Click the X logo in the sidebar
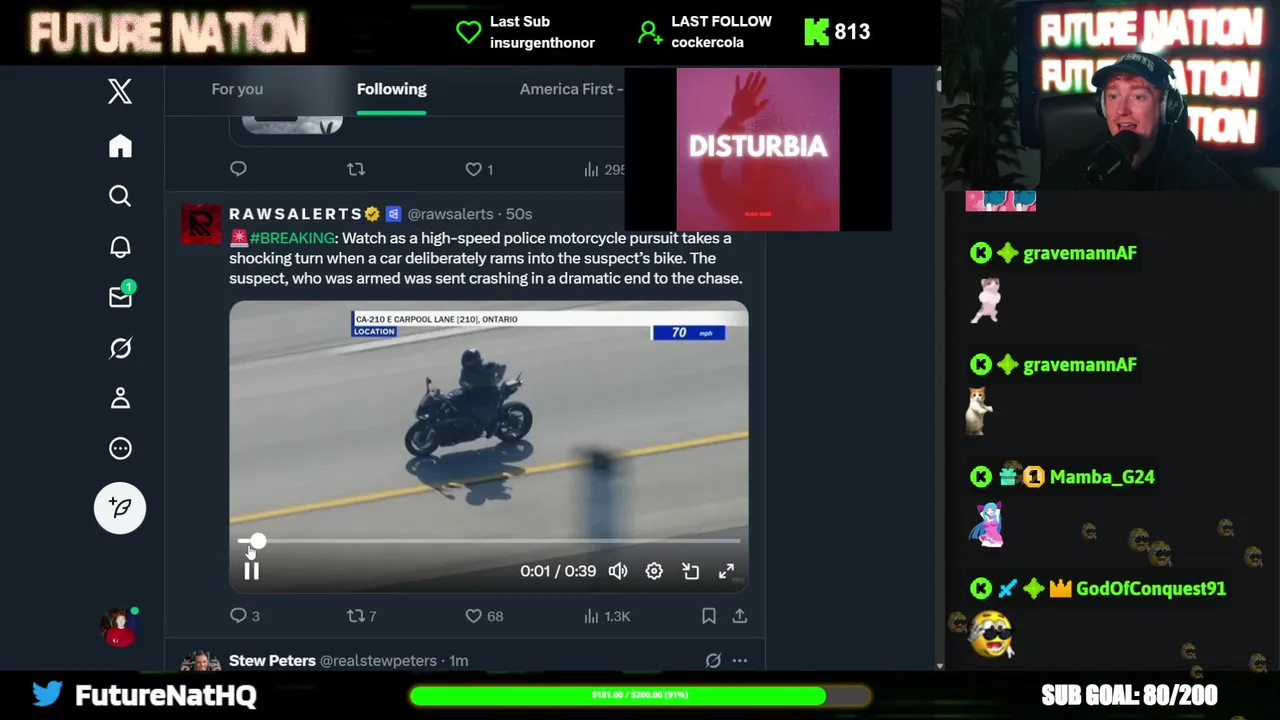The width and height of the screenshot is (1280, 720). (120, 92)
